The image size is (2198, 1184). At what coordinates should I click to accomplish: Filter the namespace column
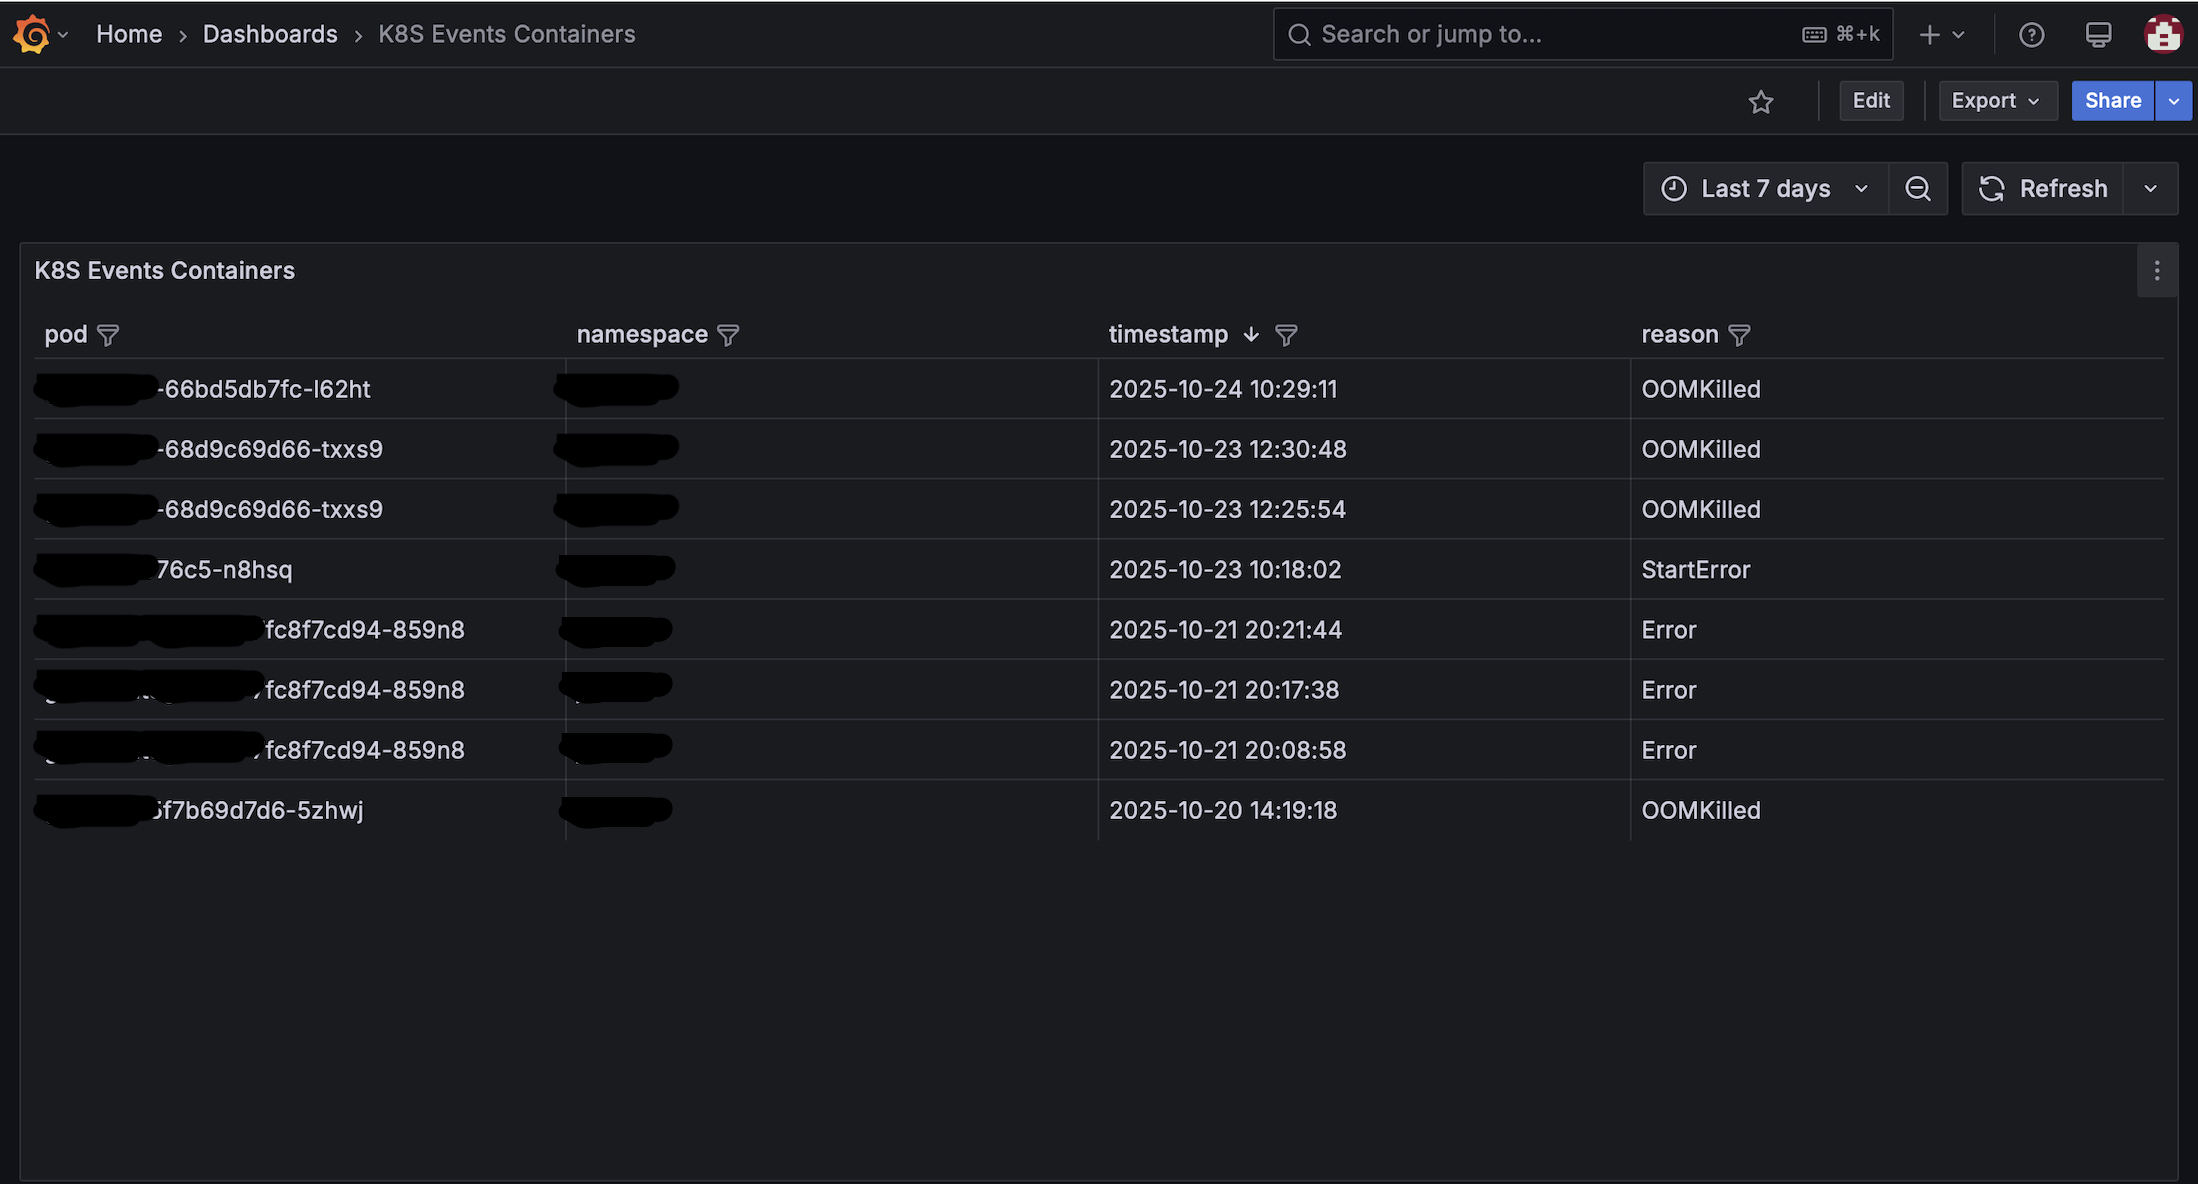coord(728,335)
